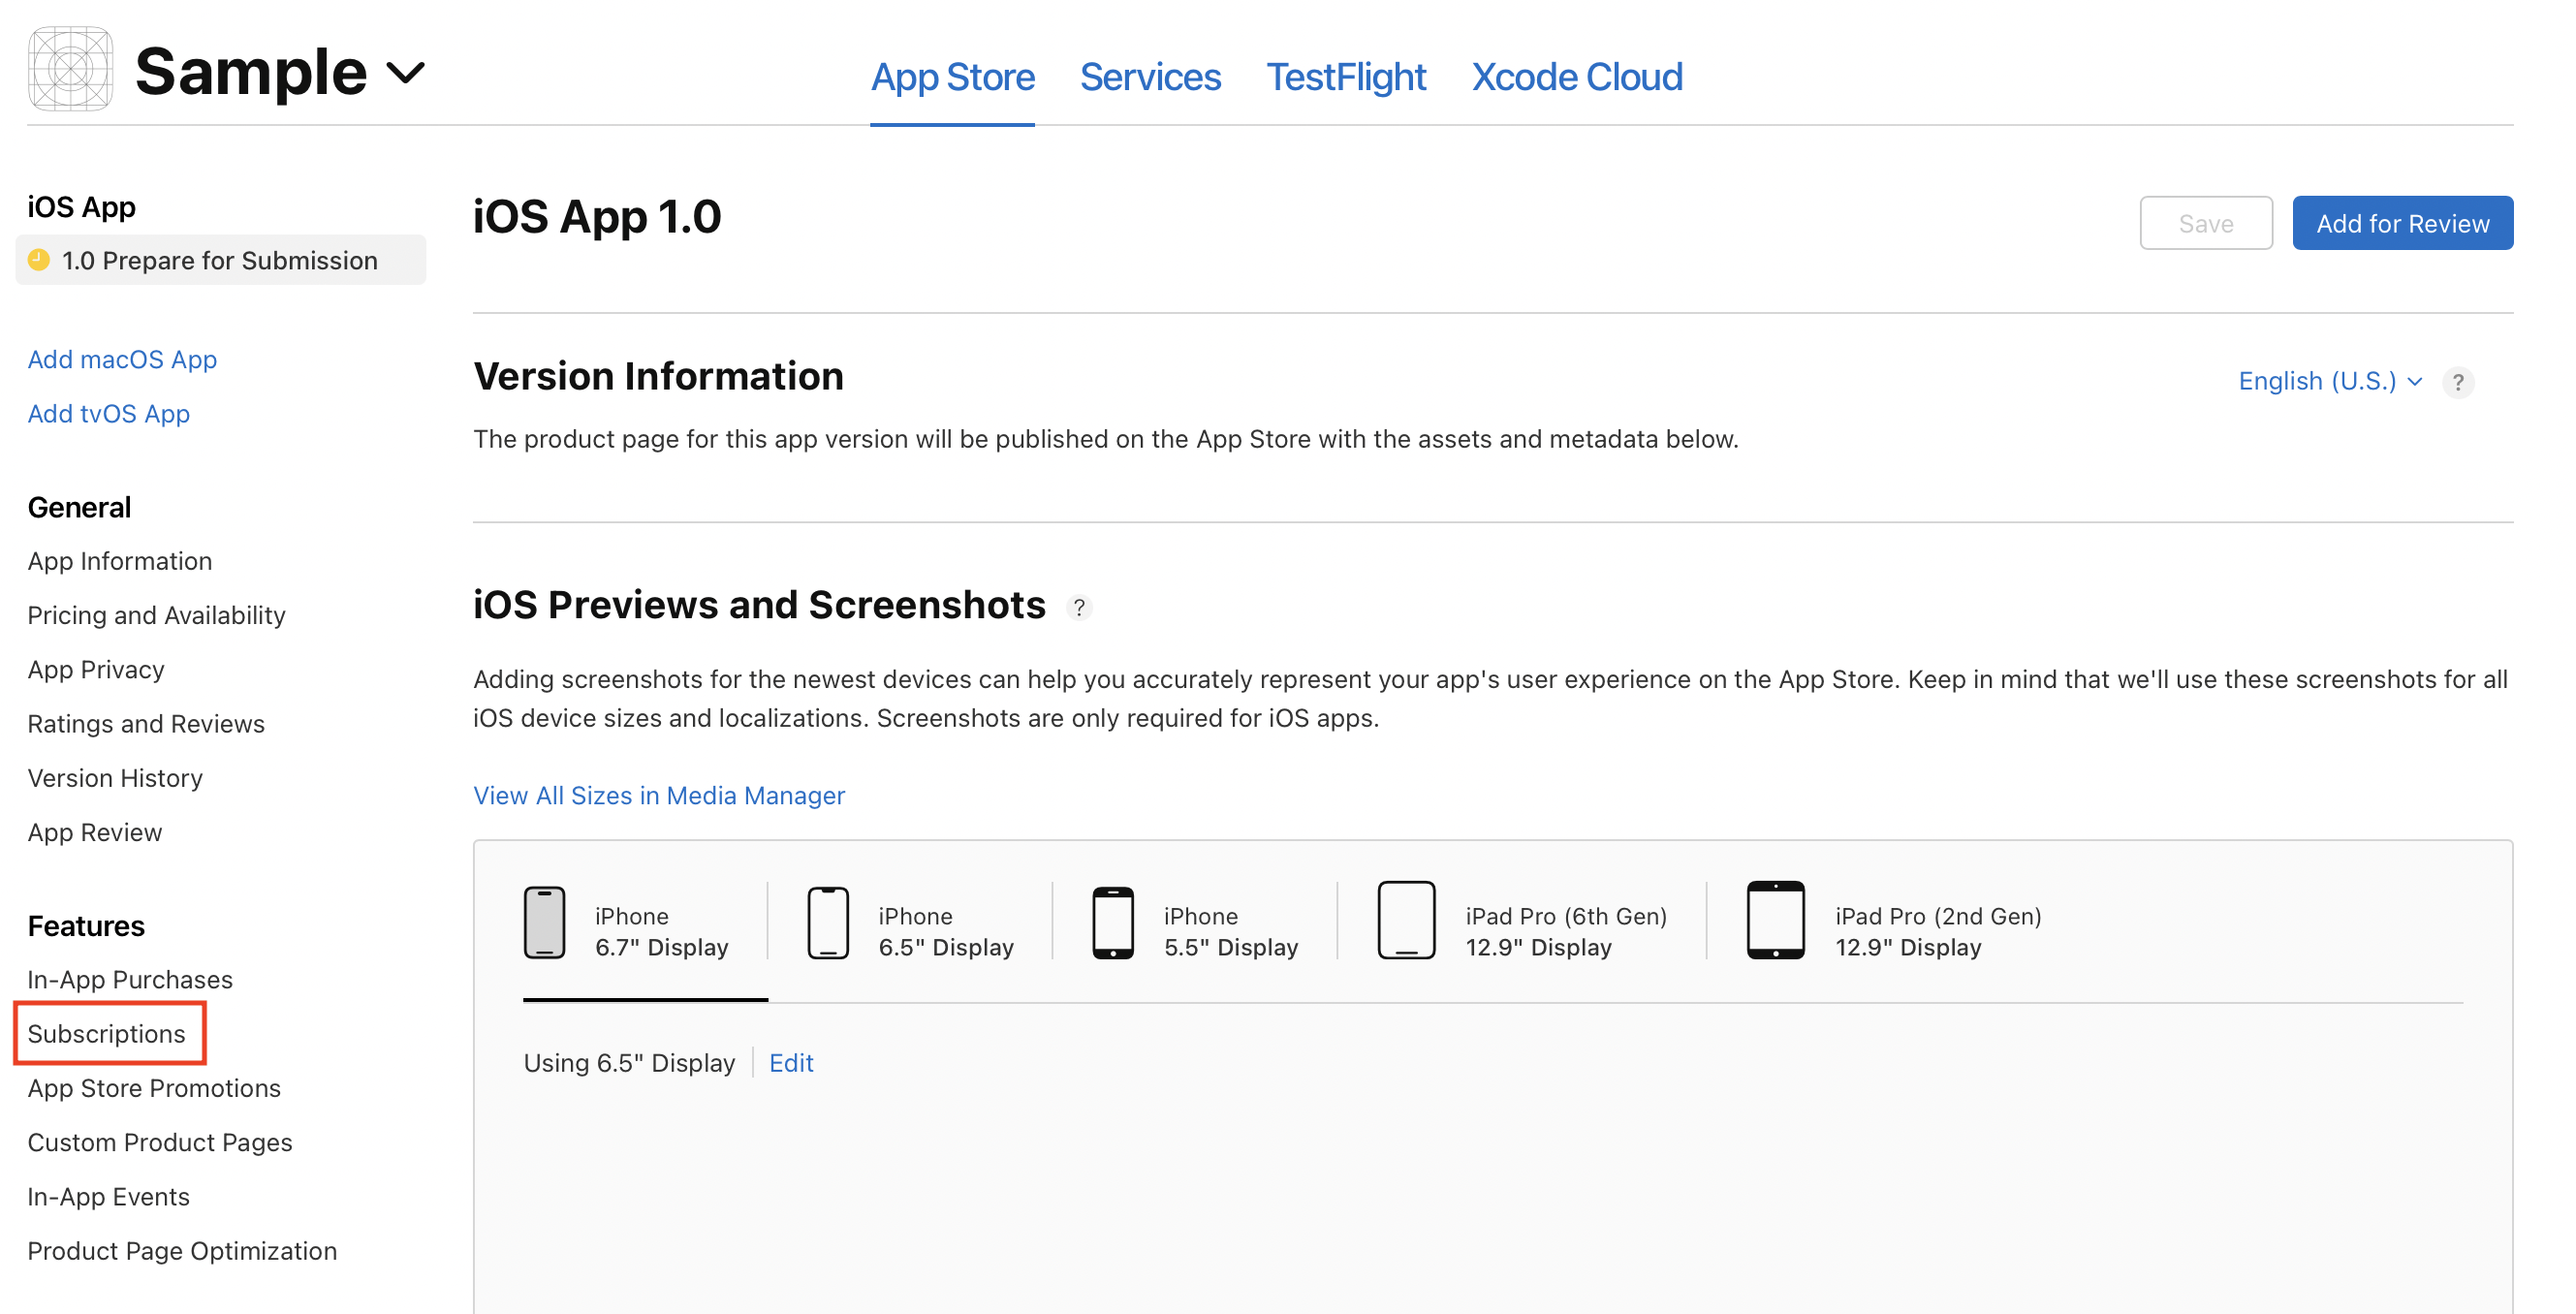Click help icon beside iOS Previews and Screenshots
2576x1314 pixels.
[1079, 607]
